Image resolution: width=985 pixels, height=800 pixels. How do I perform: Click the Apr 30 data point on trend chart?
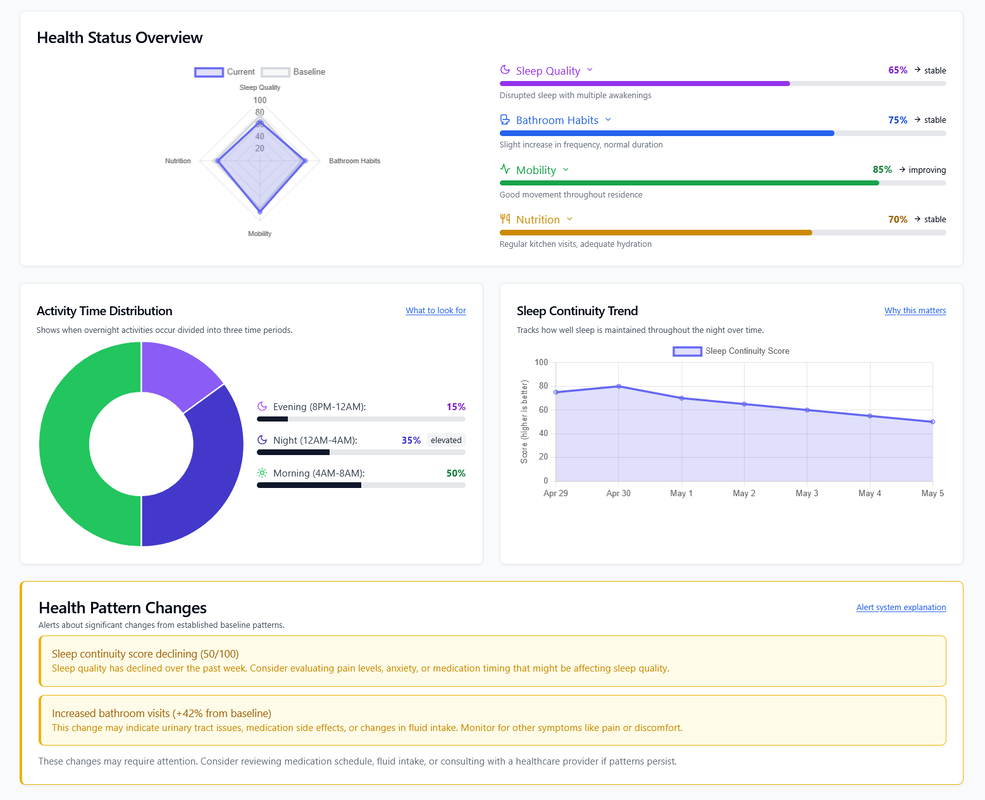coord(619,386)
